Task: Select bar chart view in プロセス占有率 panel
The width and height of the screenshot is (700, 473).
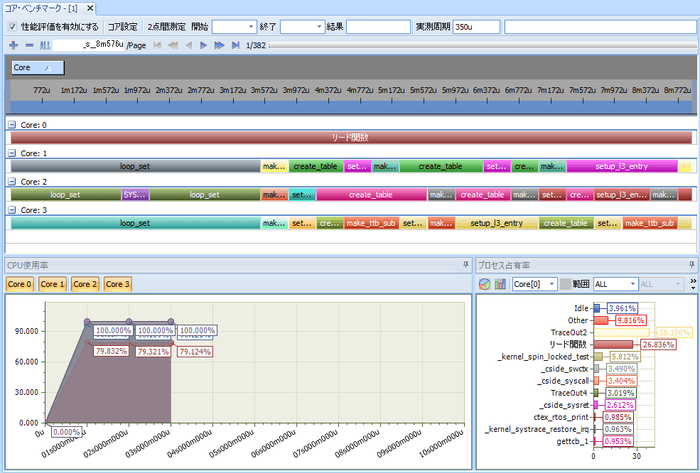Action: pyautogui.click(x=499, y=284)
